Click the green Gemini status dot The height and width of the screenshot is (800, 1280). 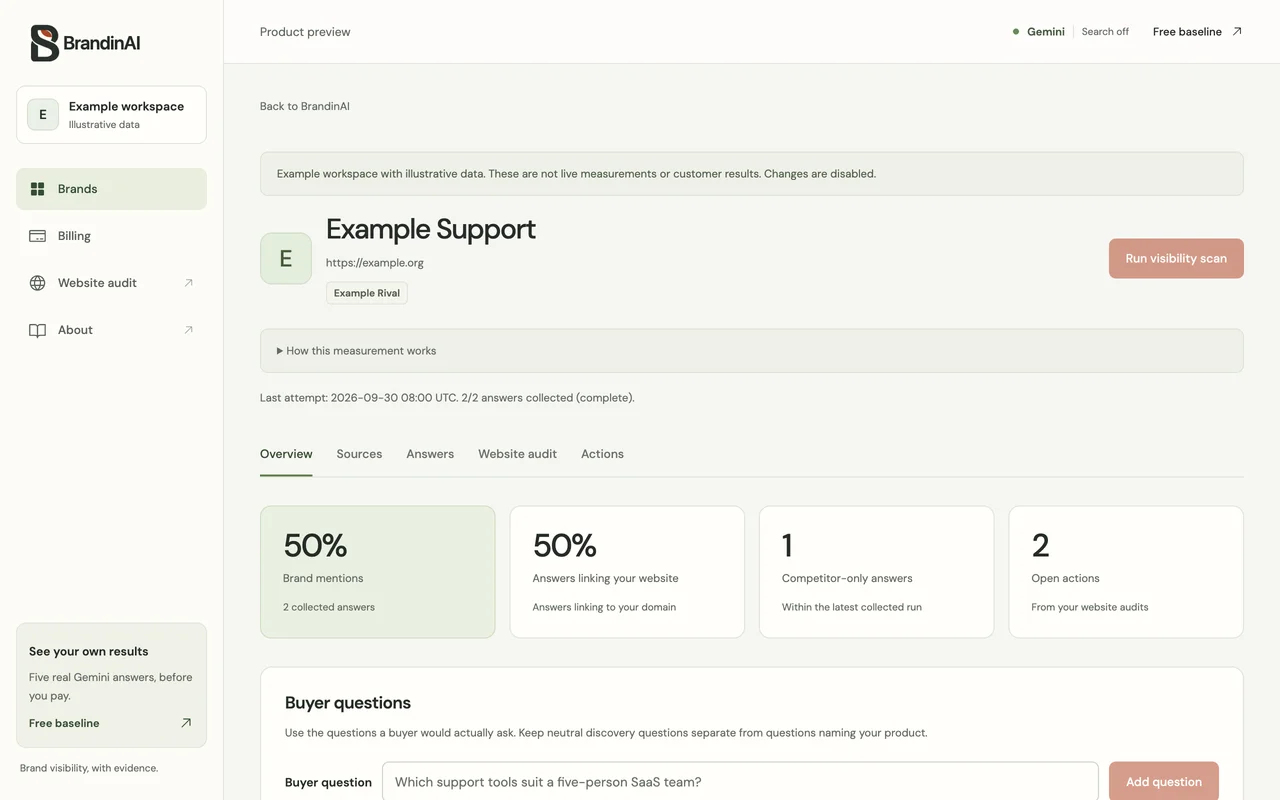pos(1016,32)
